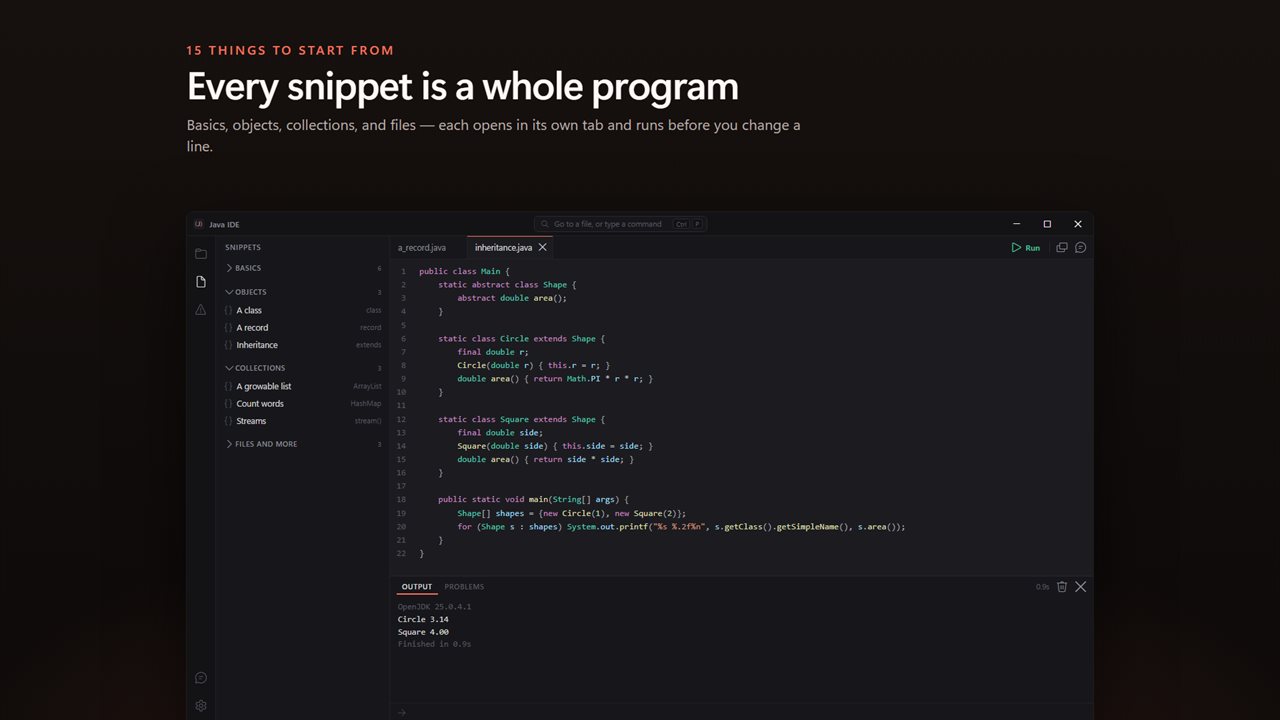
Task: Click the SNIPPETS panel heading
Action: pyautogui.click(x=243, y=247)
